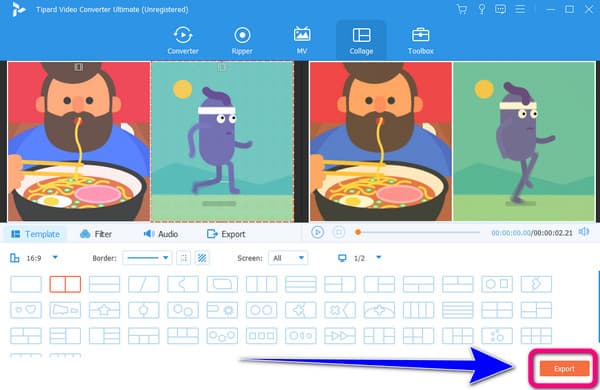
Task: Open the Export tab next to Audio
Action: 226,234
